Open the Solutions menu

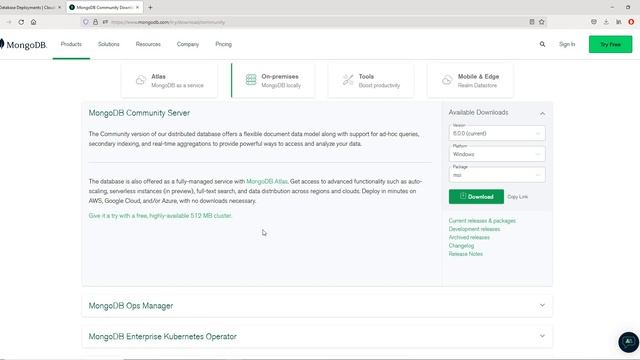[x=109, y=44]
